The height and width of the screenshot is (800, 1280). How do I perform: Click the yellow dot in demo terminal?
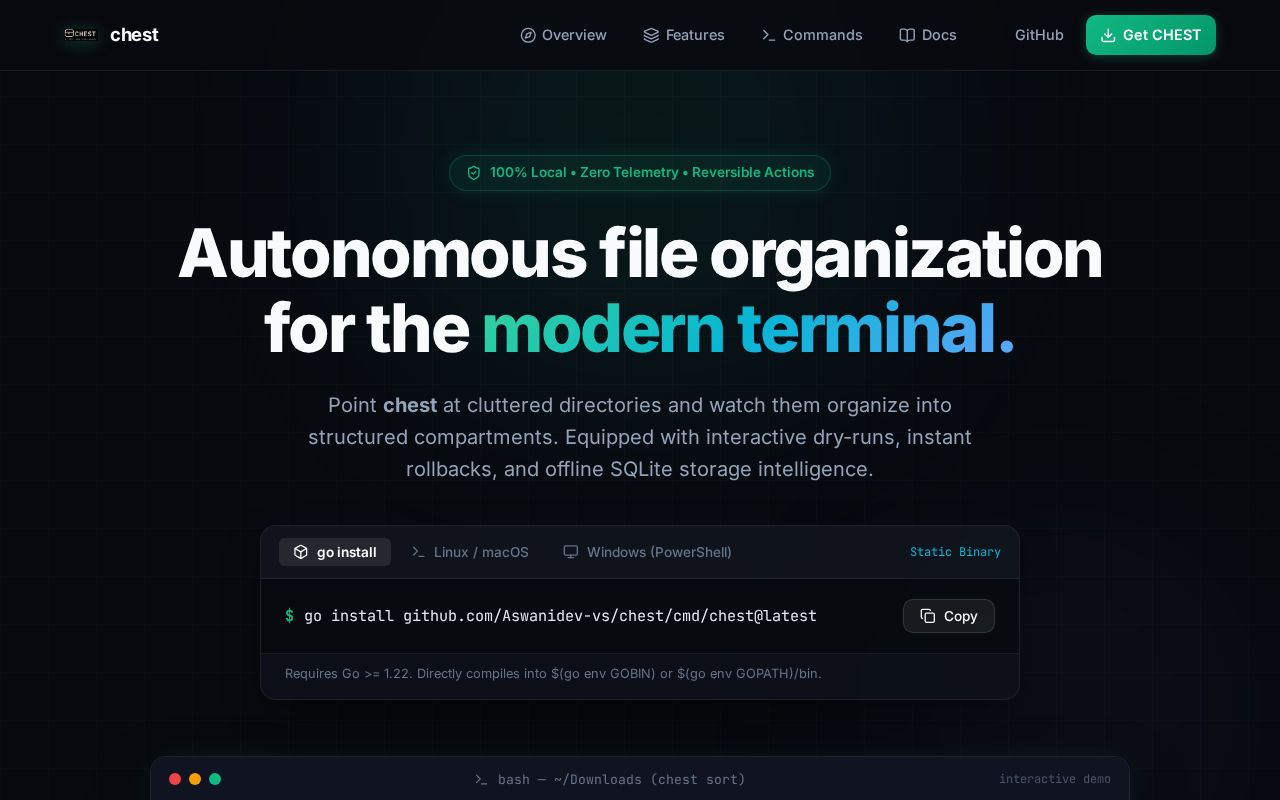click(195, 779)
